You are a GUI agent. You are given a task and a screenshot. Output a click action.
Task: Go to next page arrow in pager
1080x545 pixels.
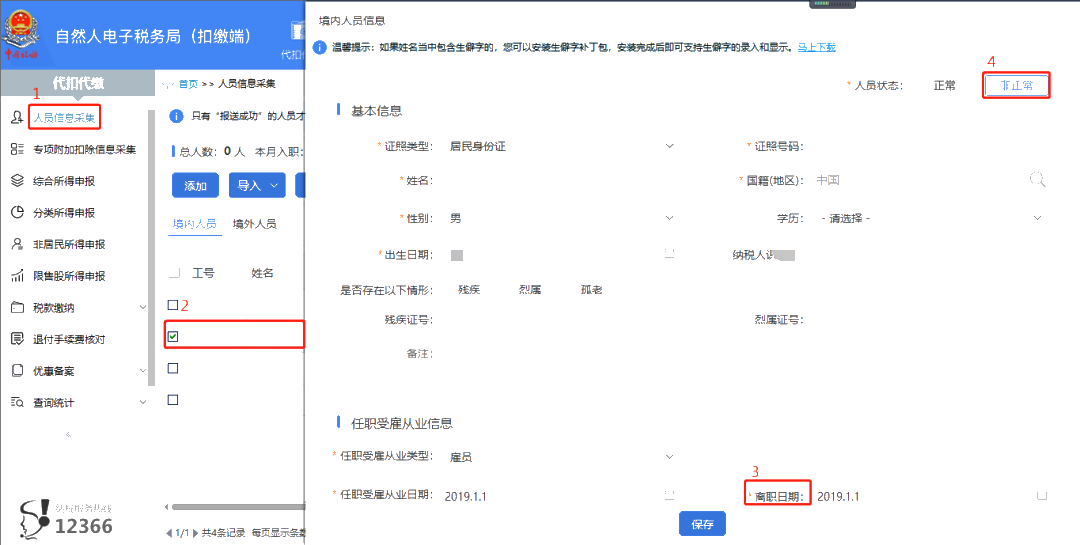pyautogui.click(x=195, y=533)
